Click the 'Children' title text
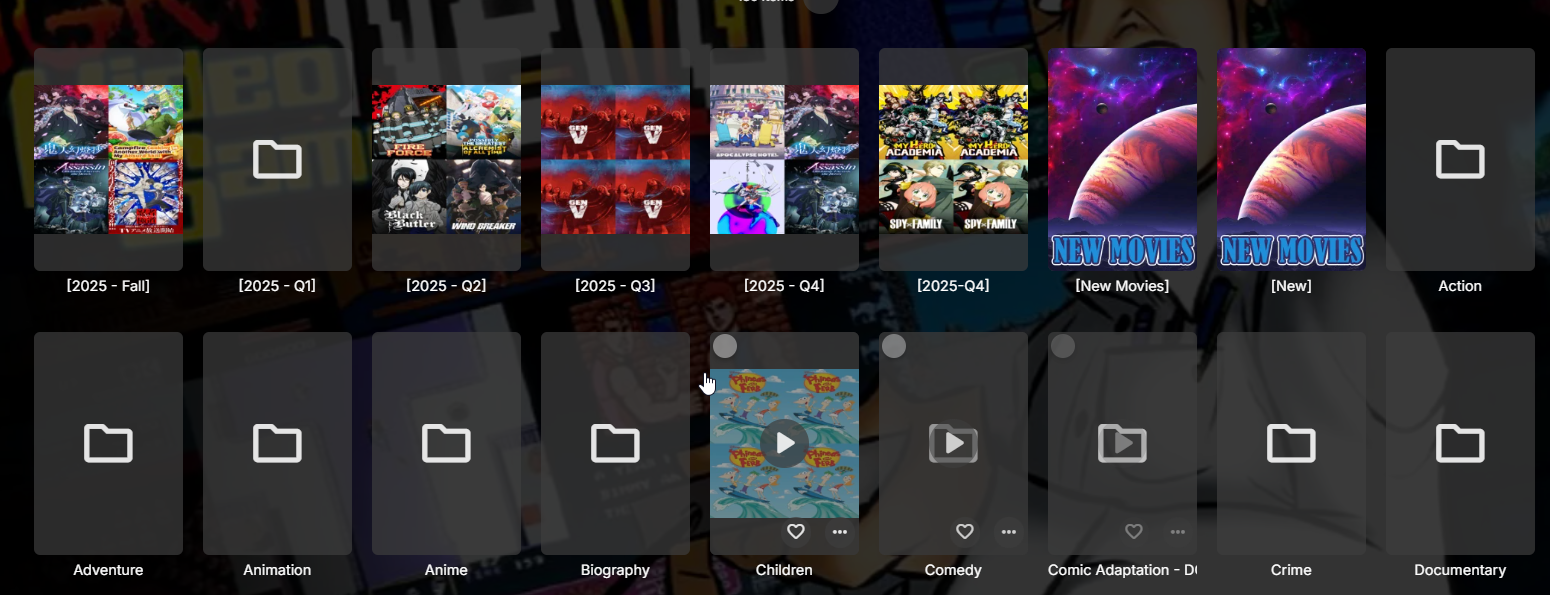The width and height of the screenshot is (1550, 595). coord(784,570)
